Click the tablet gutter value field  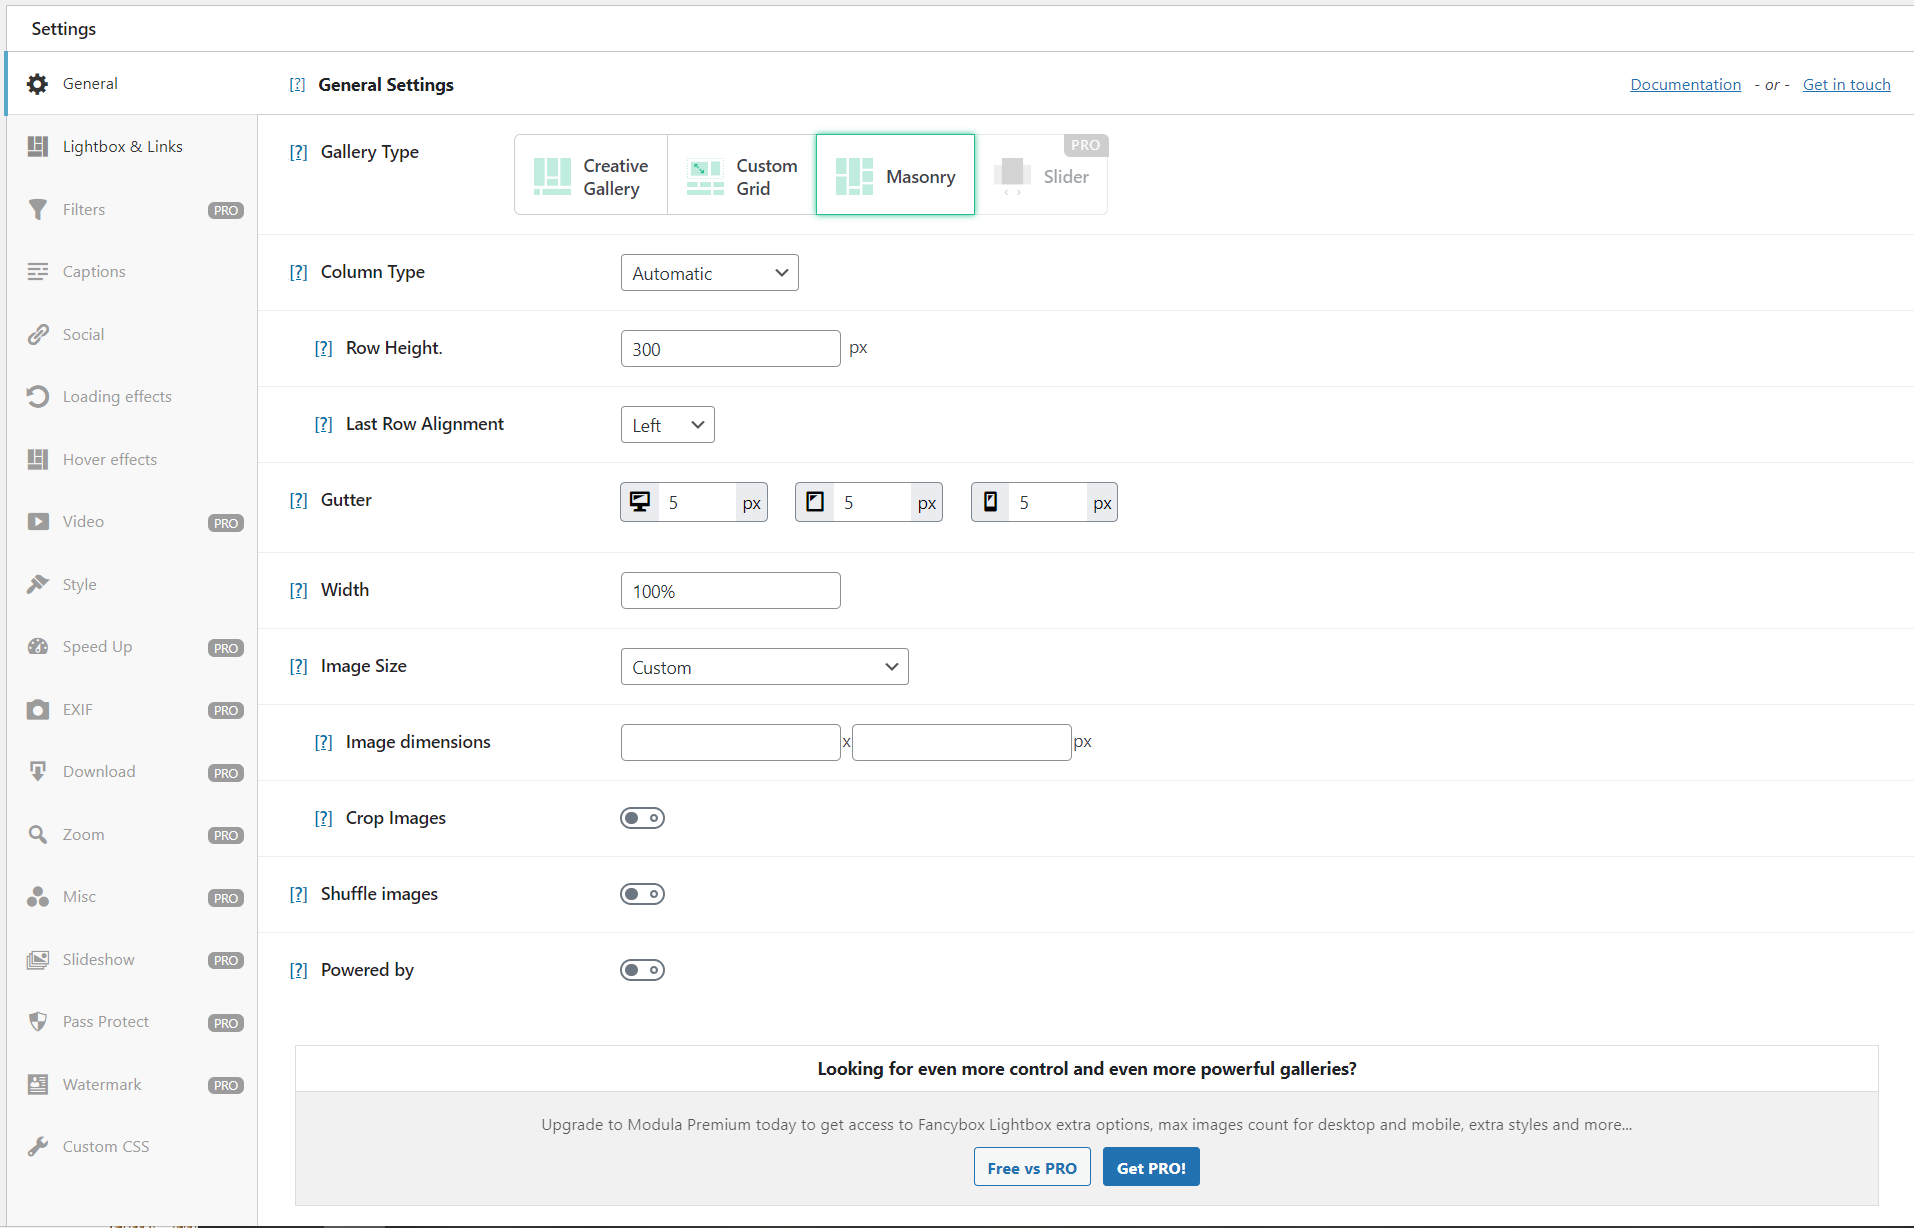[x=873, y=503]
